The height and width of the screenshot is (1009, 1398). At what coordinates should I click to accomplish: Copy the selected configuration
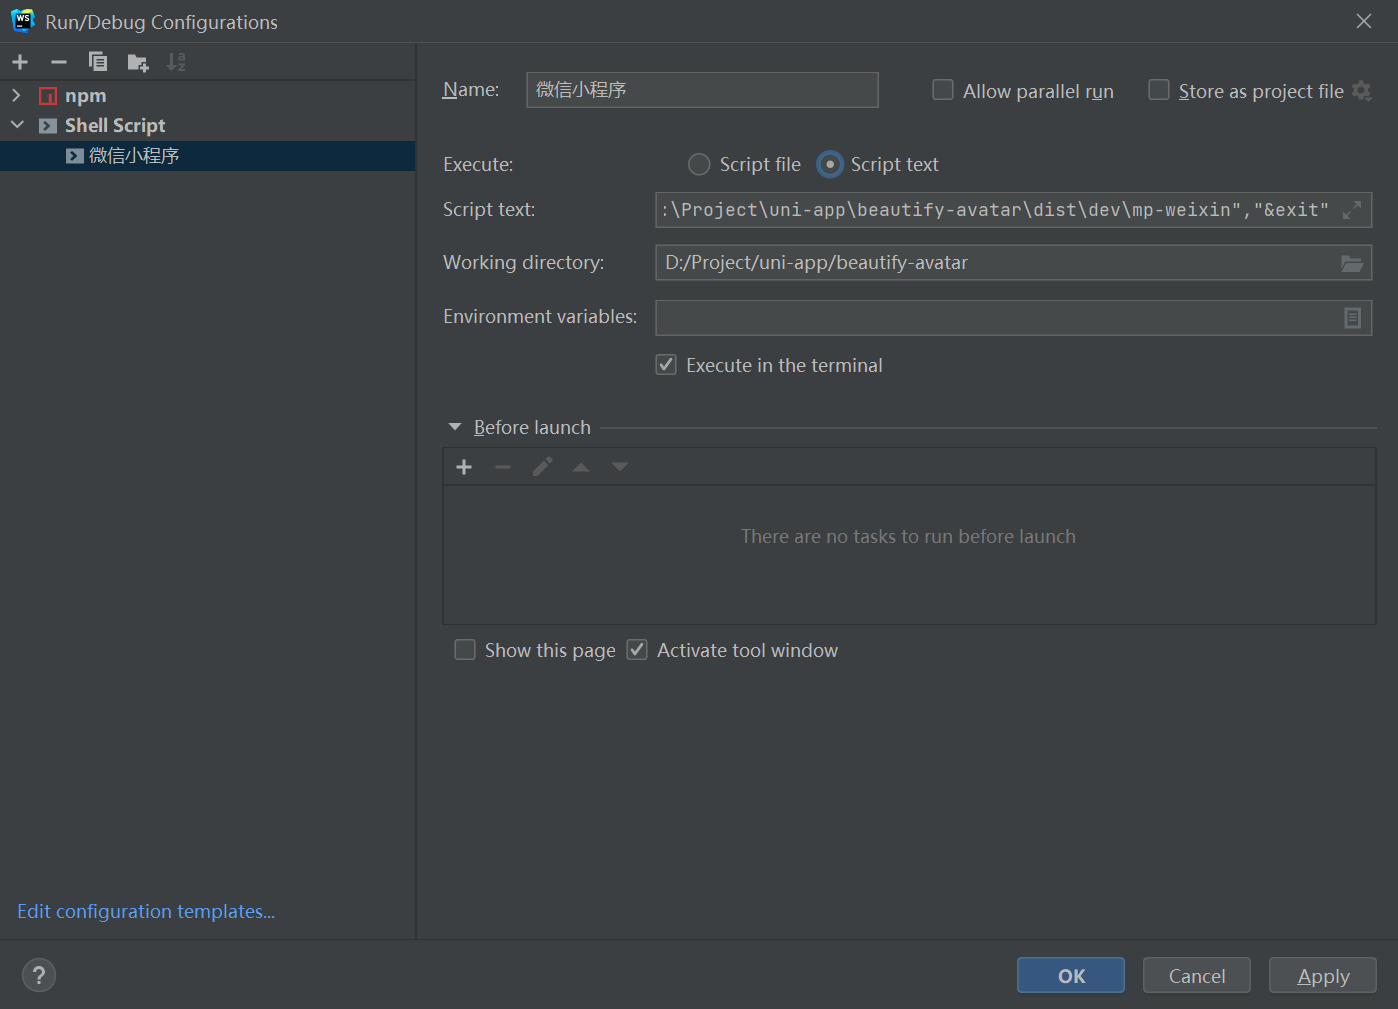coord(98,62)
